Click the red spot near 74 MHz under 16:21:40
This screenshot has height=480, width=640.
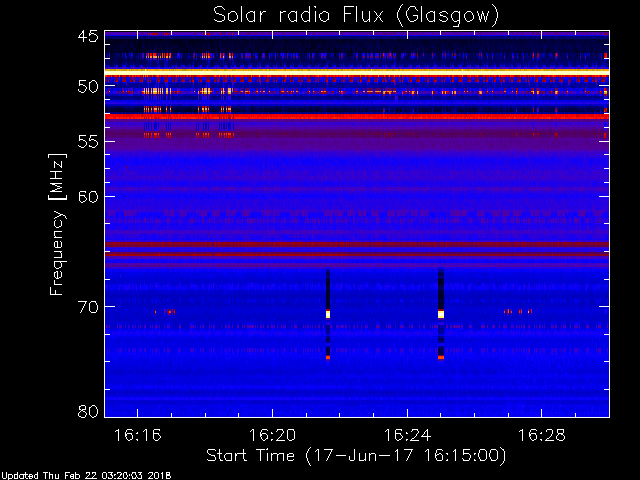[x=328, y=358]
